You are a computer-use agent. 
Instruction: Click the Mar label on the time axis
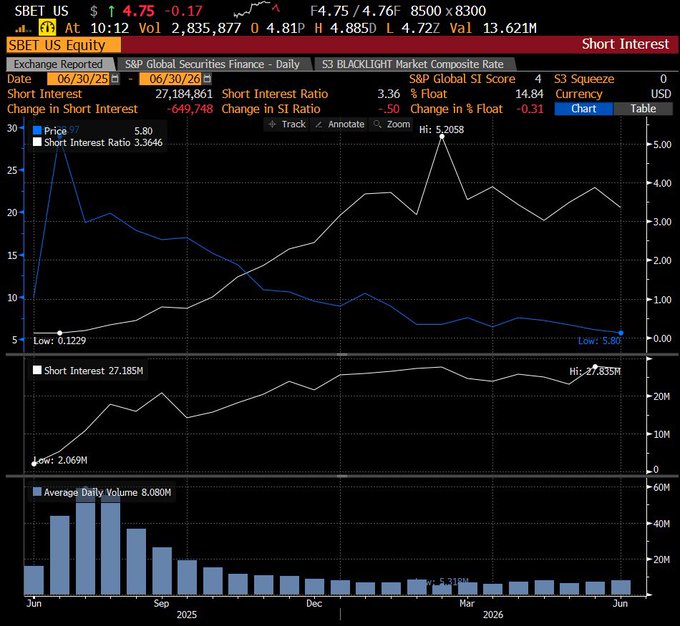pos(467,604)
